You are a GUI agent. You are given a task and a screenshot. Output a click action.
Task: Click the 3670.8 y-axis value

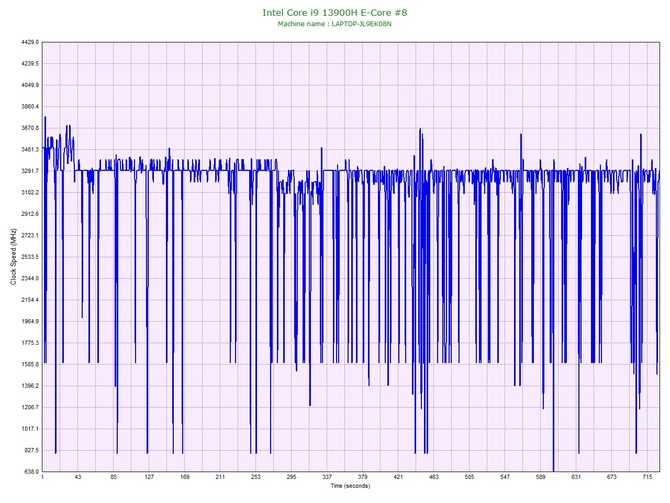point(30,128)
